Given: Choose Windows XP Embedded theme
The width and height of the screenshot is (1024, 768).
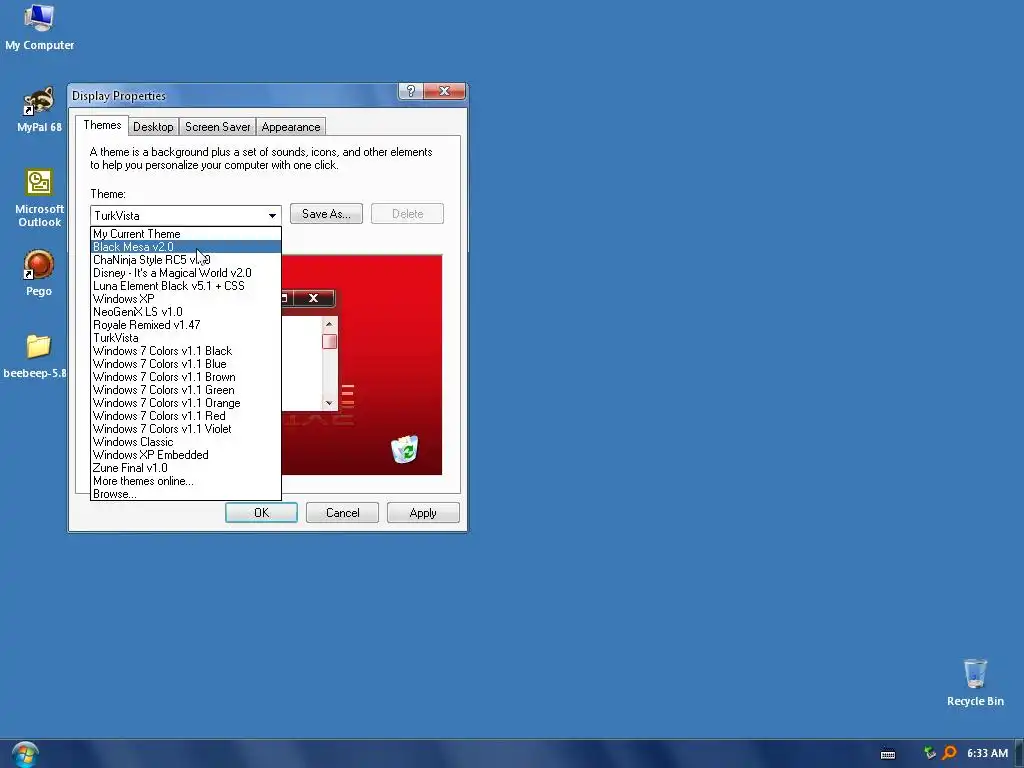Looking at the screenshot, I should point(185,455).
